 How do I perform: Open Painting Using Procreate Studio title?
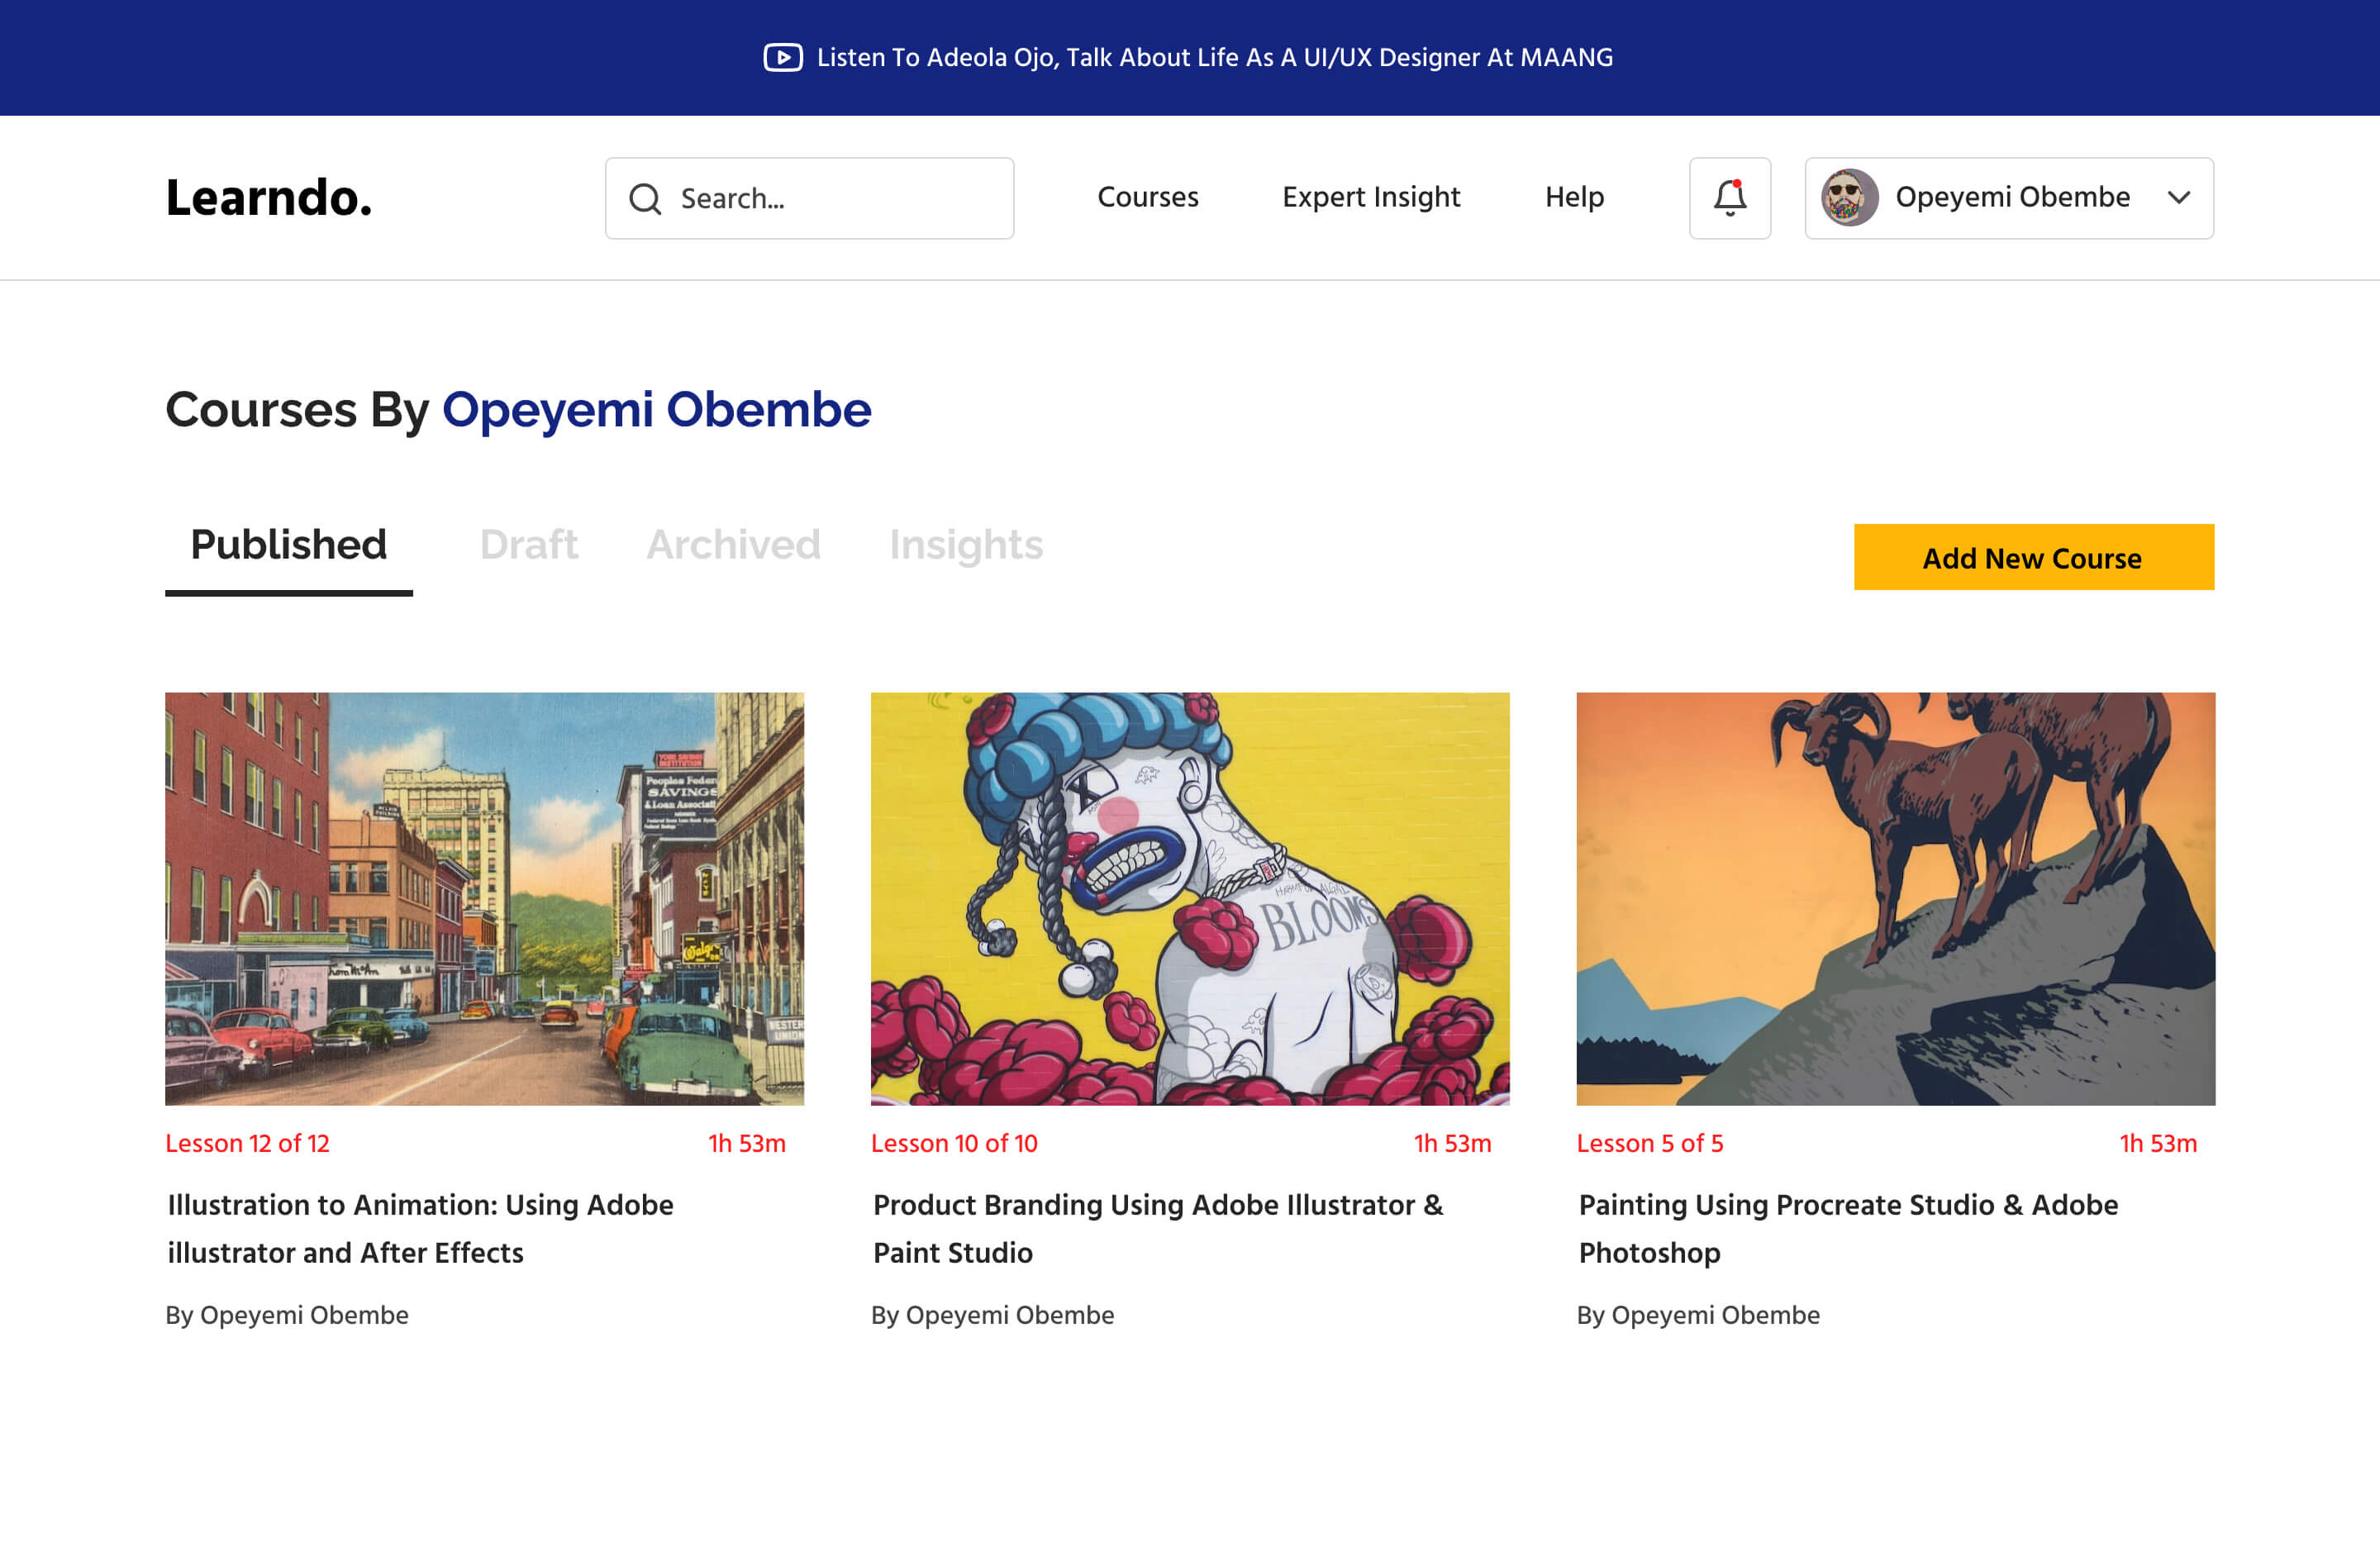coord(1848,1229)
